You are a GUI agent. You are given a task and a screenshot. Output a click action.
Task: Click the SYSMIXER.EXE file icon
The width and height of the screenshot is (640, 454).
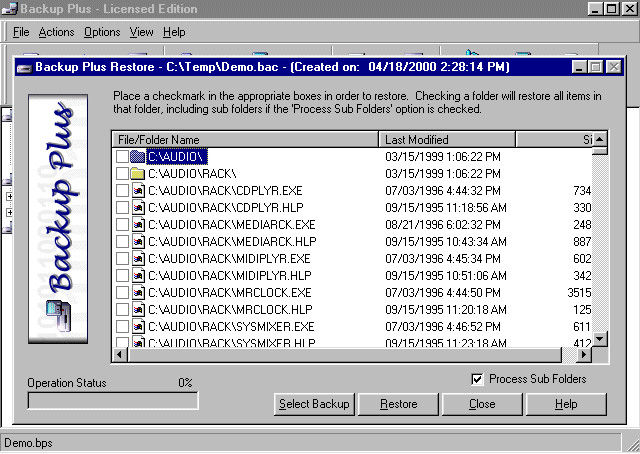[x=138, y=327]
